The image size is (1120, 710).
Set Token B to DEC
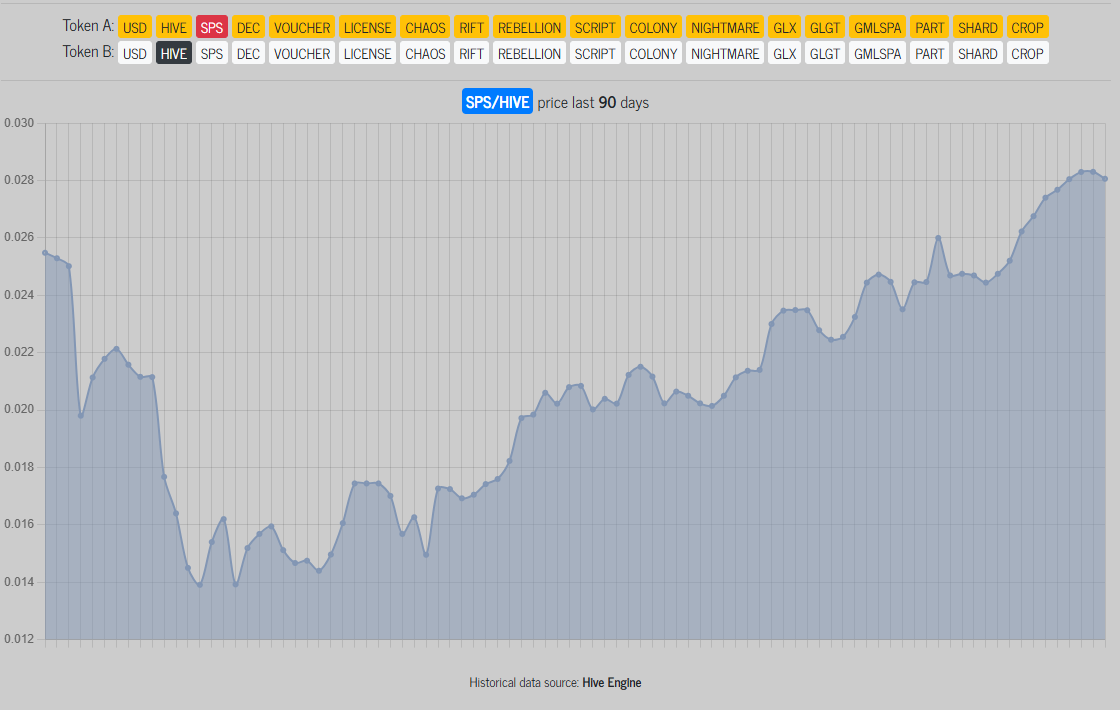pos(248,53)
